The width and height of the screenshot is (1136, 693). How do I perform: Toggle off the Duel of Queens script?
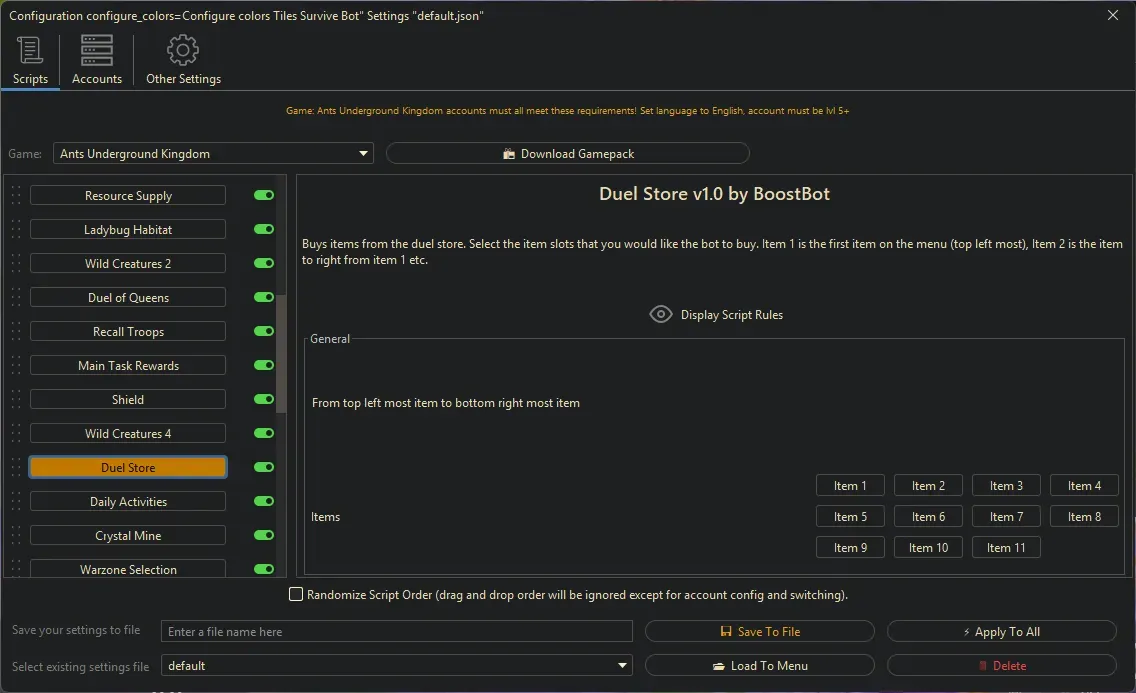[x=264, y=298]
